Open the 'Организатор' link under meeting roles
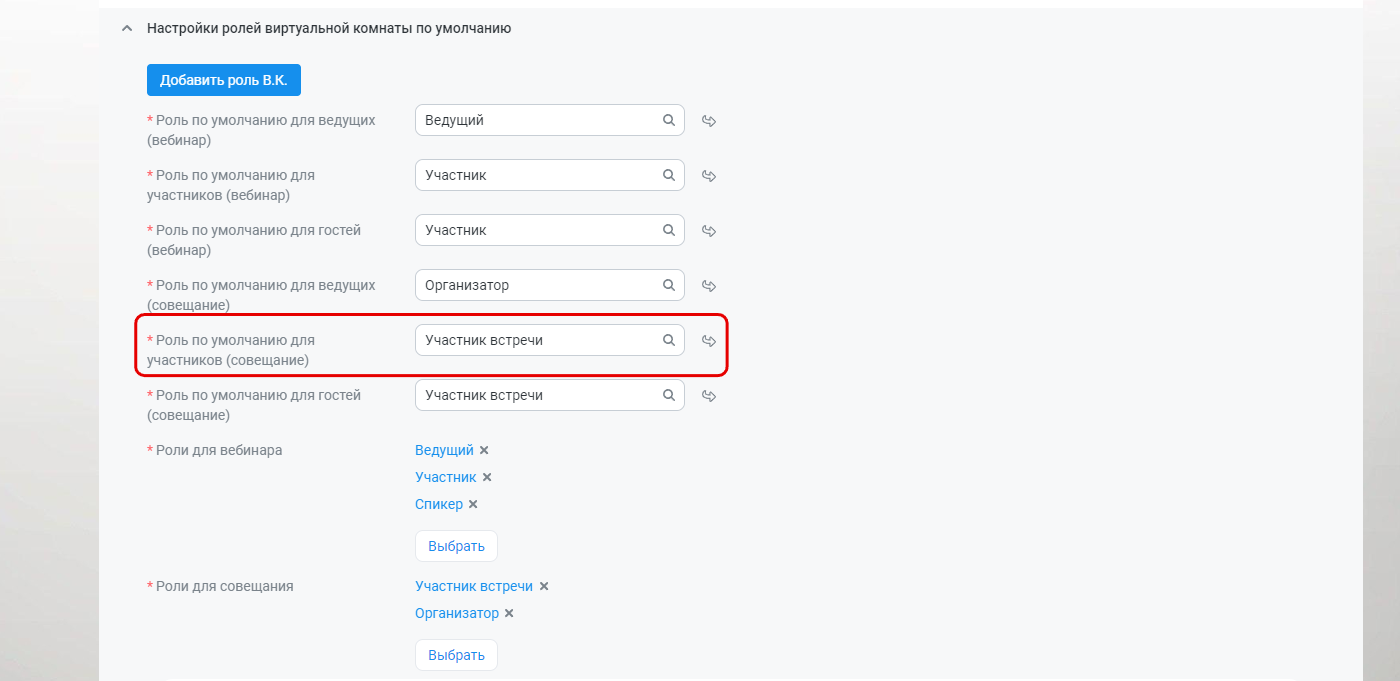1400x681 pixels. coord(457,614)
